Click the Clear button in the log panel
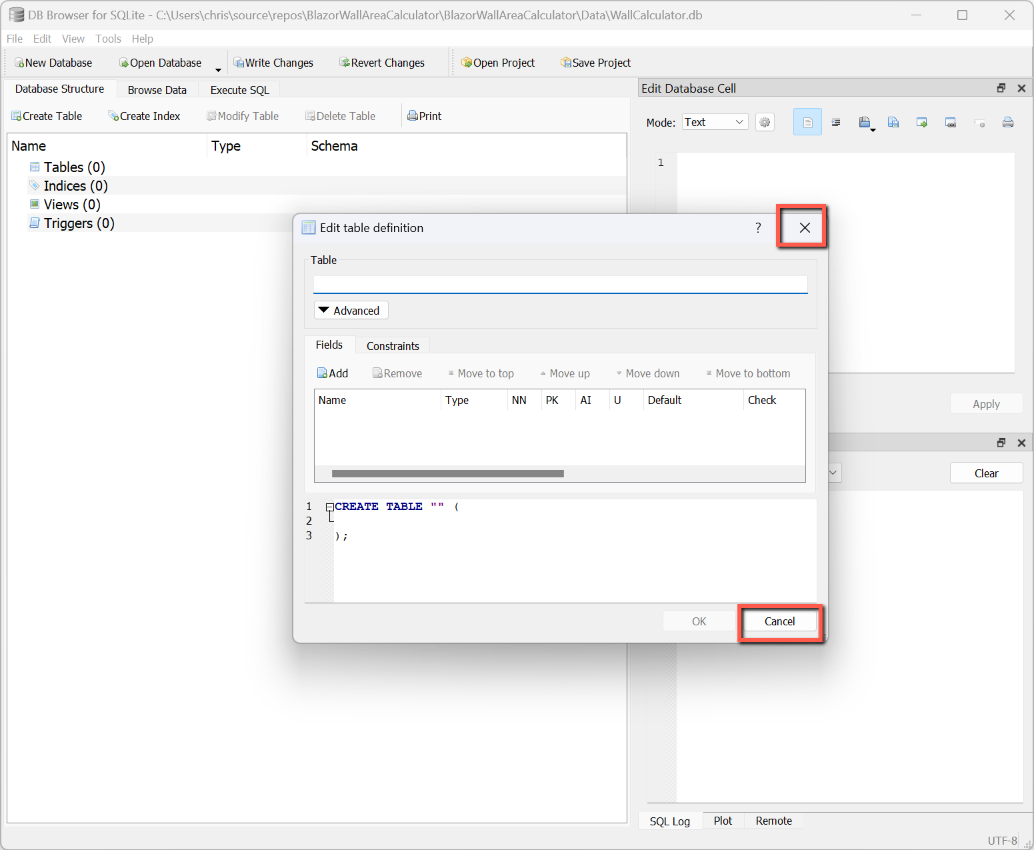Viewport: 1034px width, 850px height. pos(986,473)
